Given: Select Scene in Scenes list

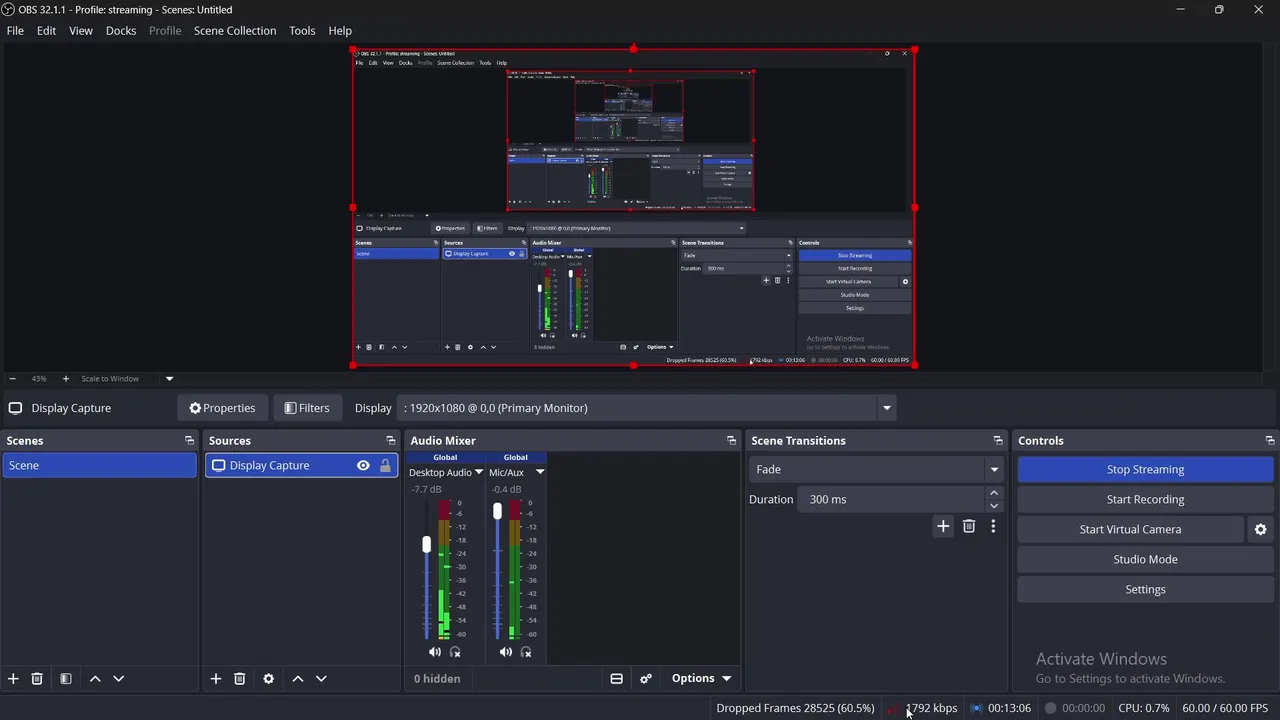Looking at the screenshot, I should 100,465.
